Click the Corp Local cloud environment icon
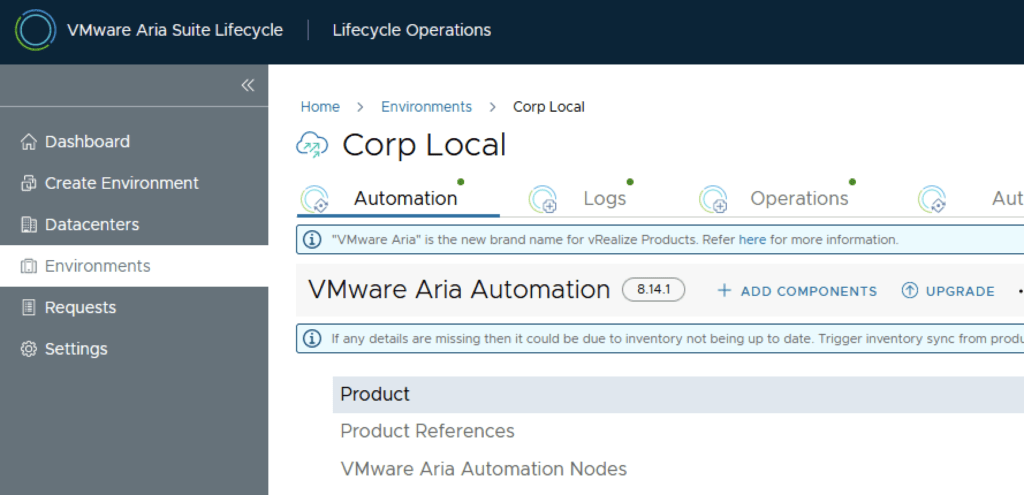The height and width of the screenshot is (495, 1024). point(312,145)
